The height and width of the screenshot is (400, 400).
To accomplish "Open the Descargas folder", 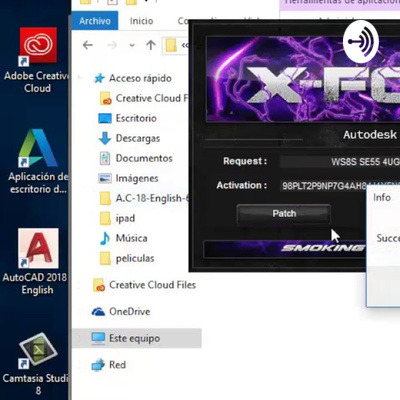I will pyautogui.click(x=129, y=138).
